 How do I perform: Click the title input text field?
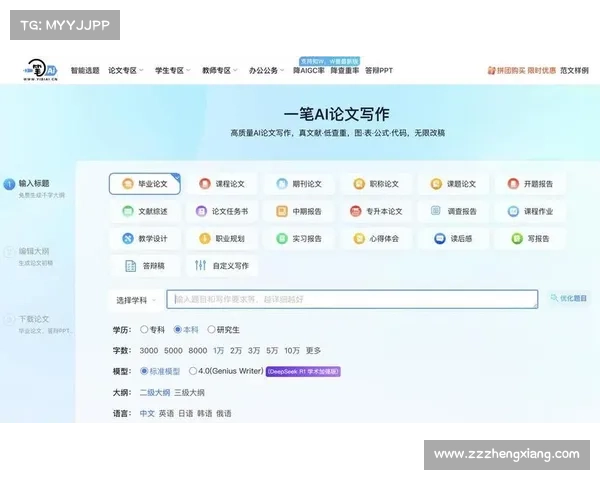point(350,299)
